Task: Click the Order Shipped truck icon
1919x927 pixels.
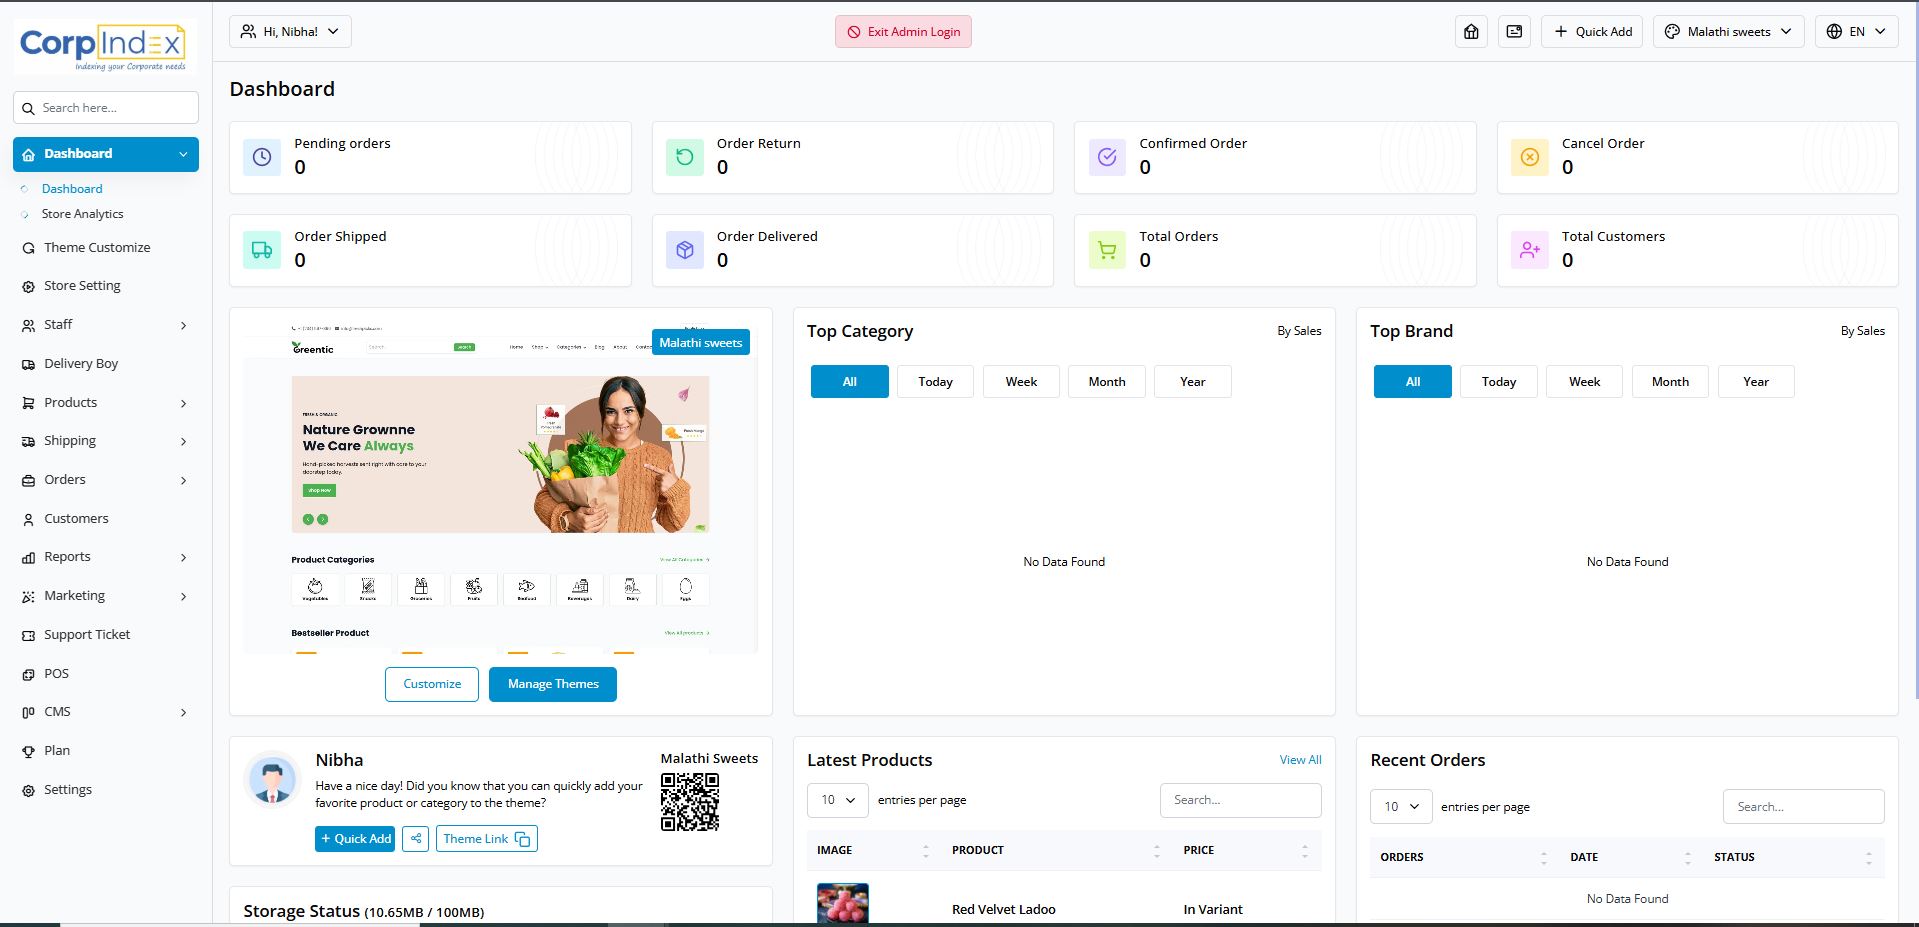Action: click(x=262, y=250)
